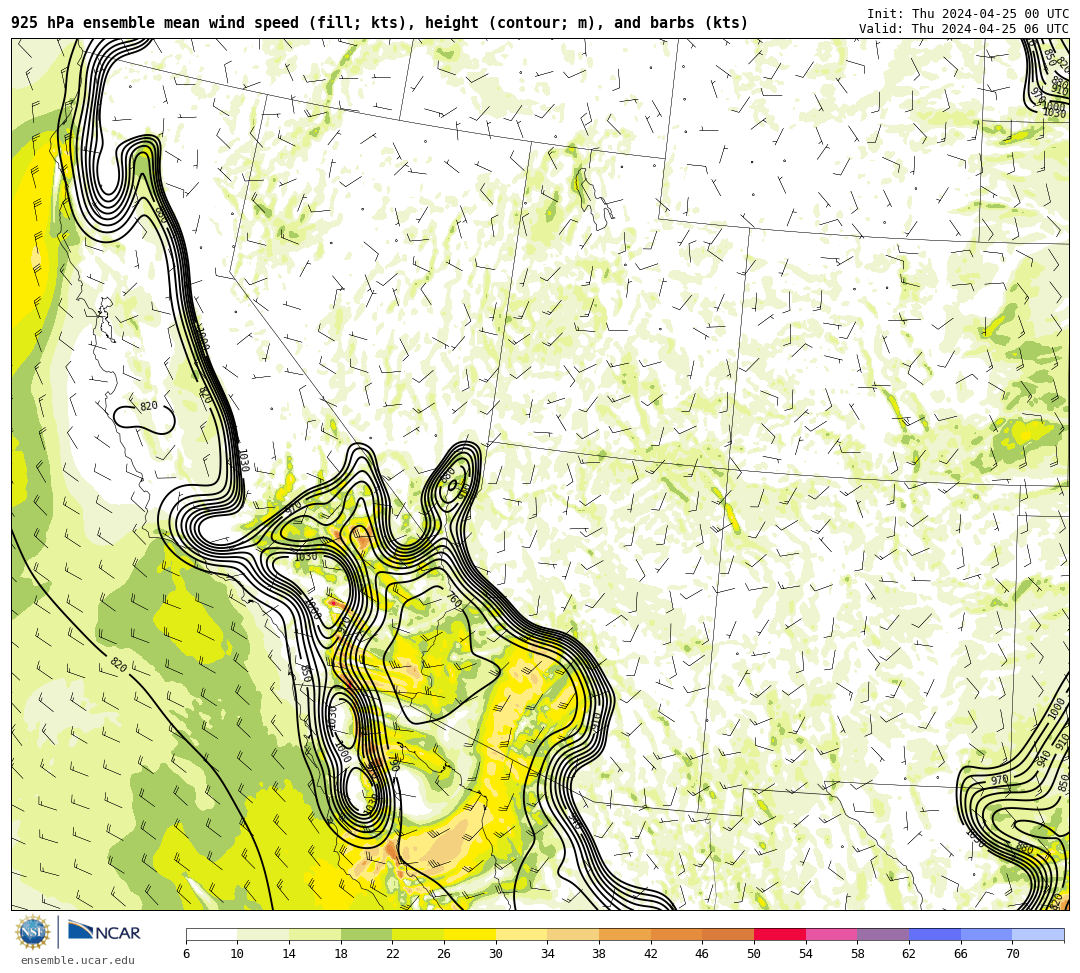Pick the dark orange 46–50 kts colorbar segment

coord(728,934)
